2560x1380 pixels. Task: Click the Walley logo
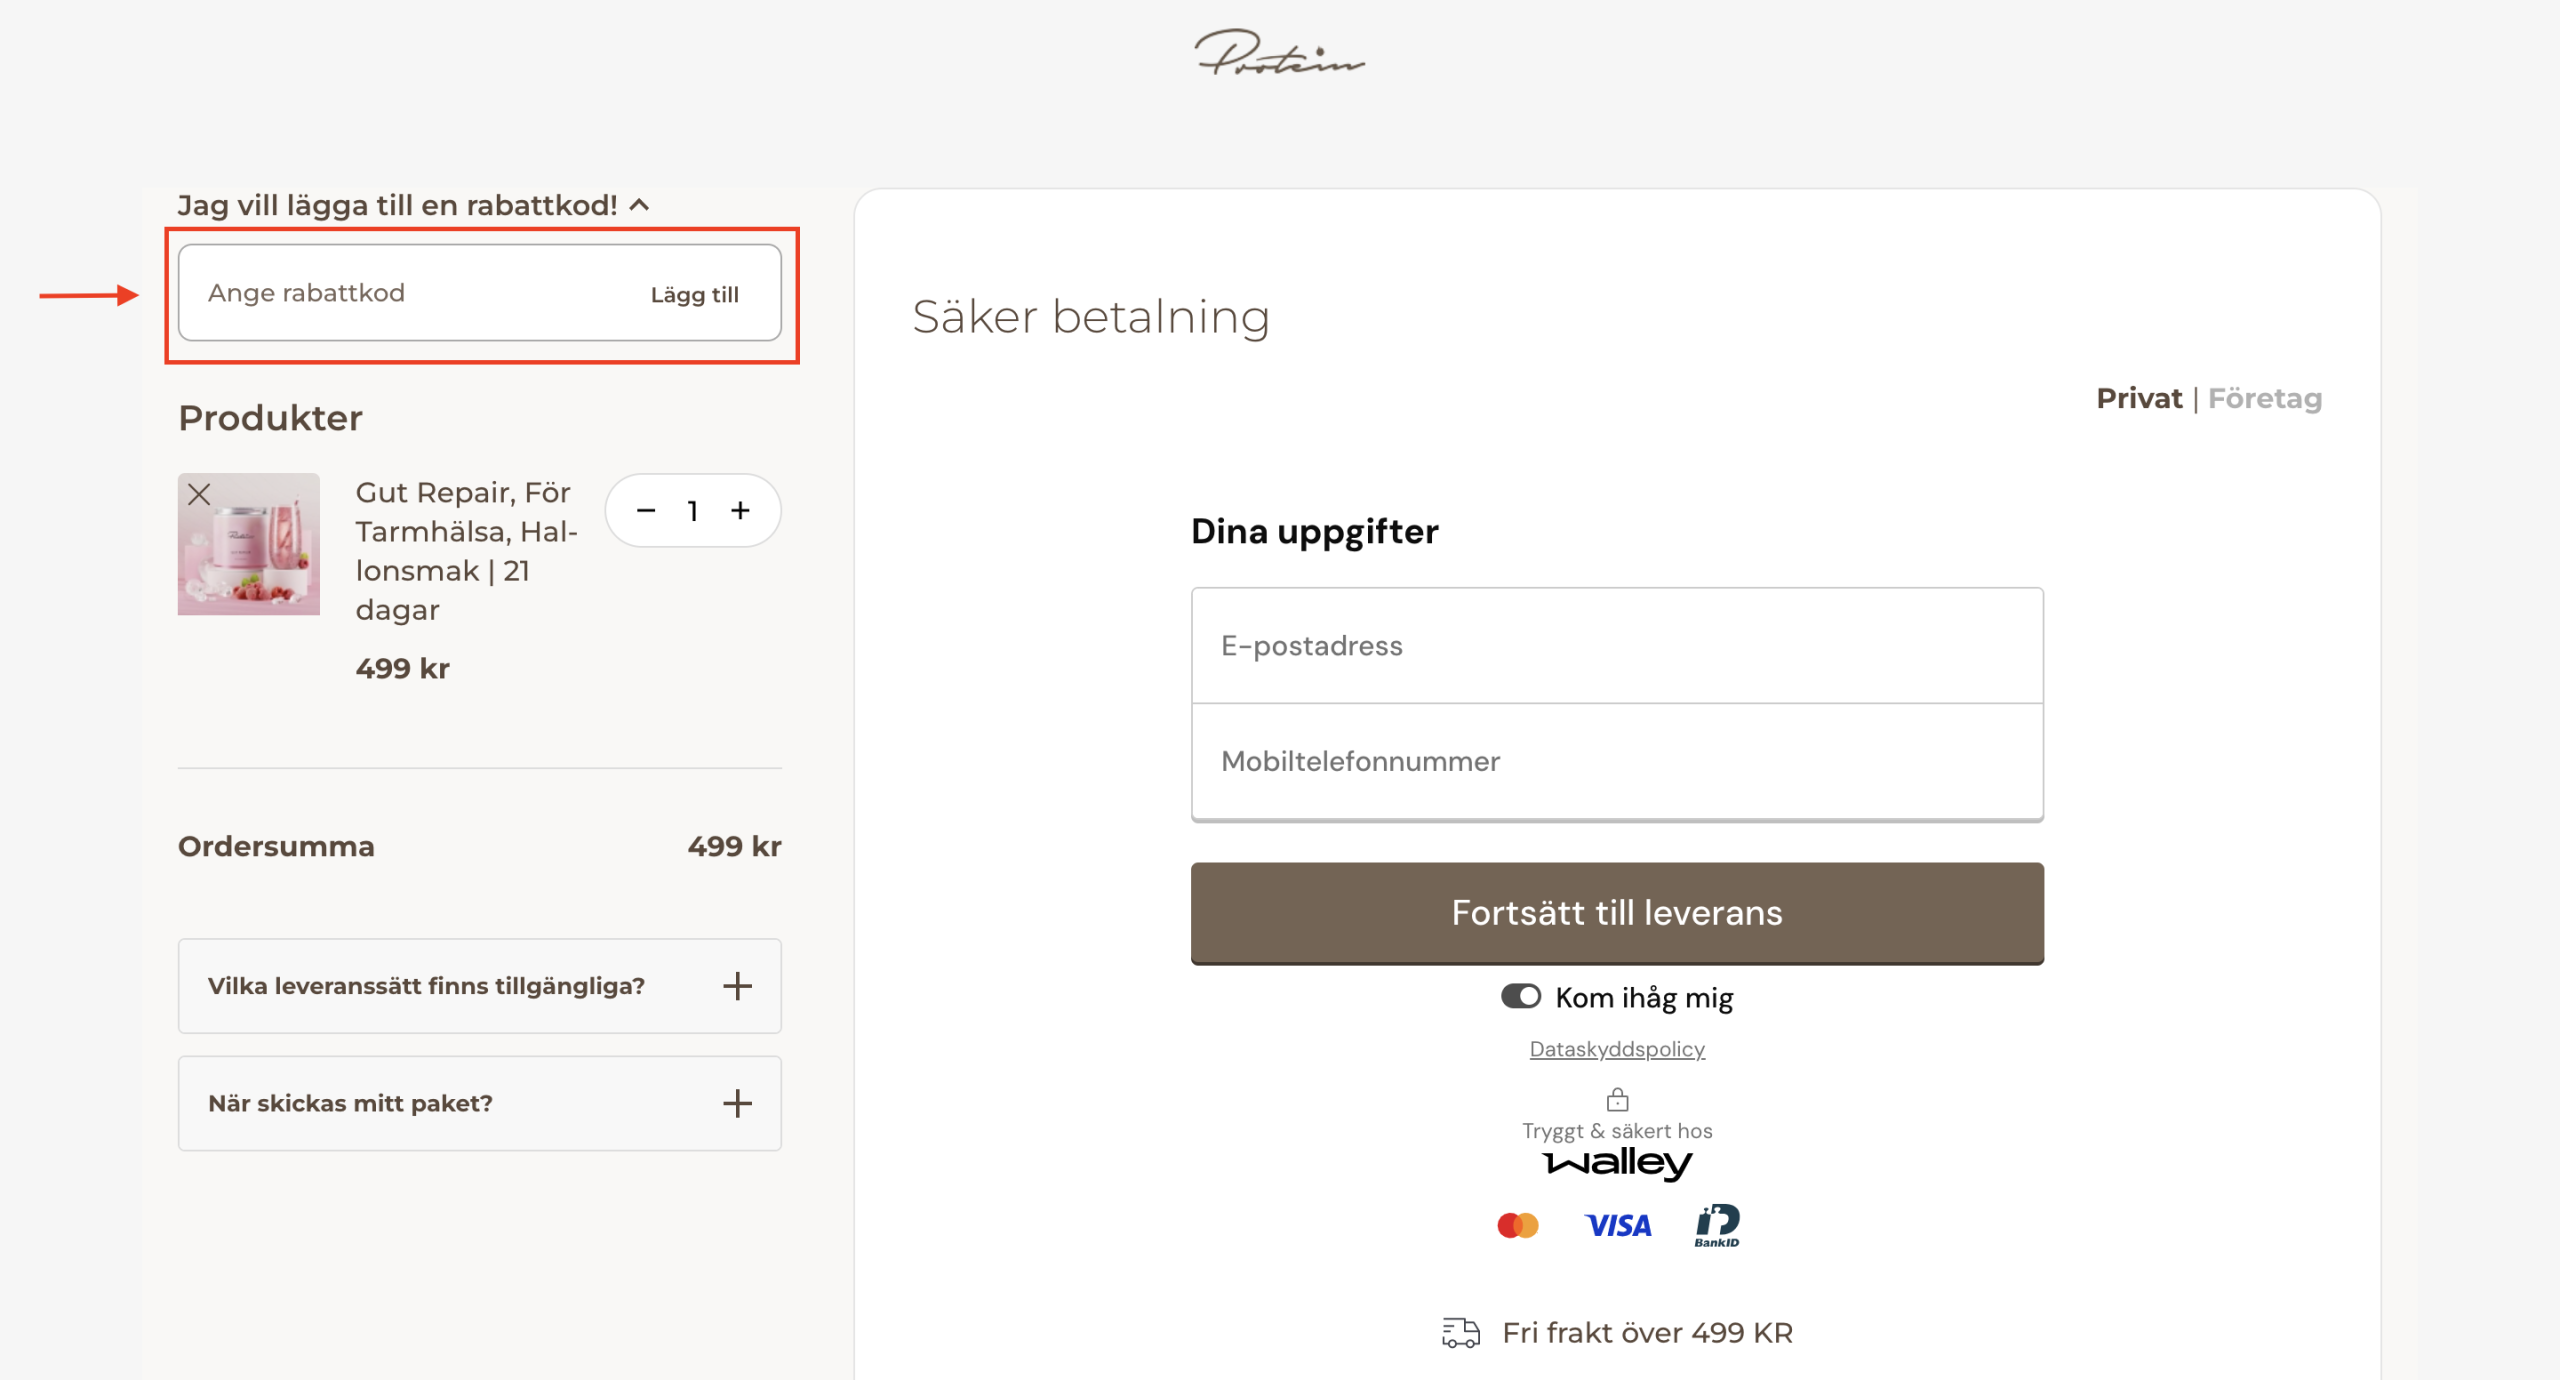[1617, 1163]
